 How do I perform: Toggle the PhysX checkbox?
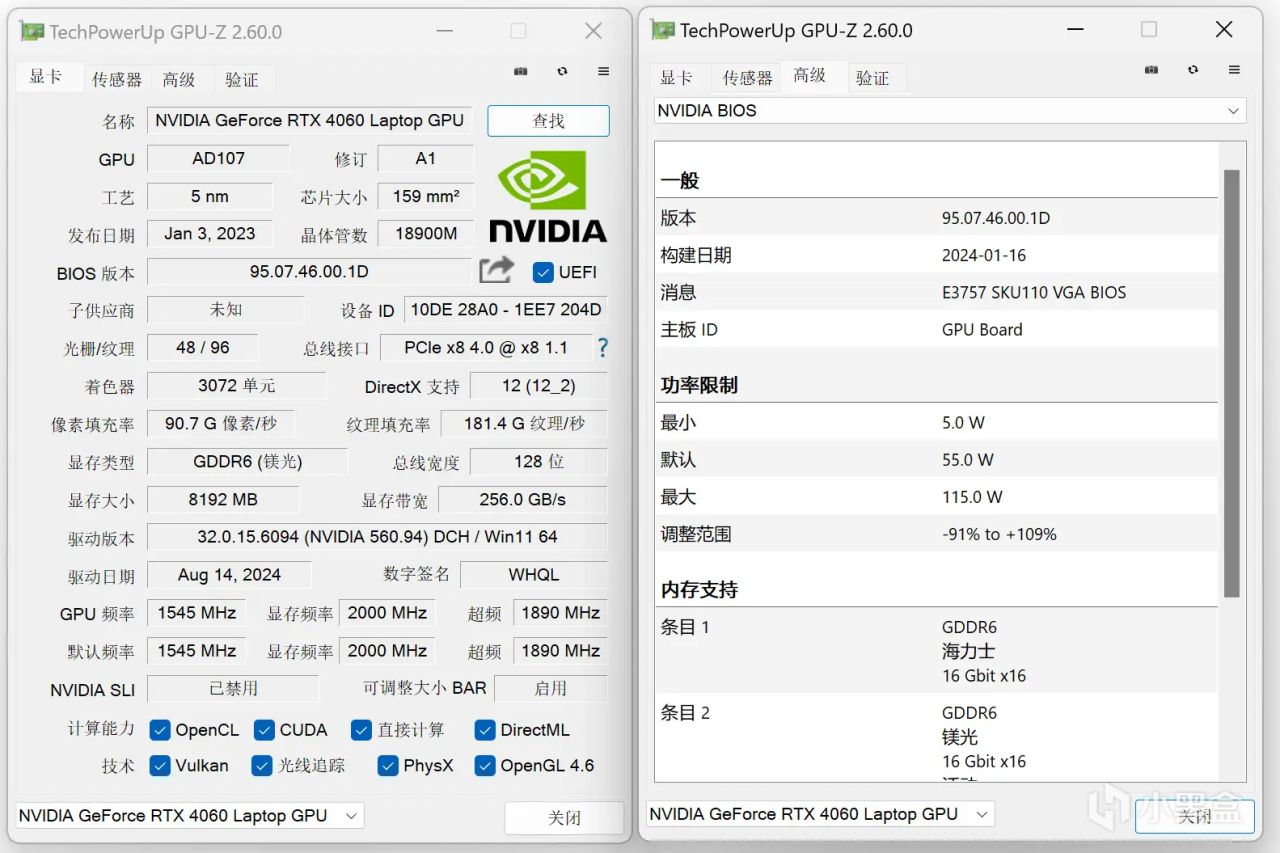tap(388, 766)
